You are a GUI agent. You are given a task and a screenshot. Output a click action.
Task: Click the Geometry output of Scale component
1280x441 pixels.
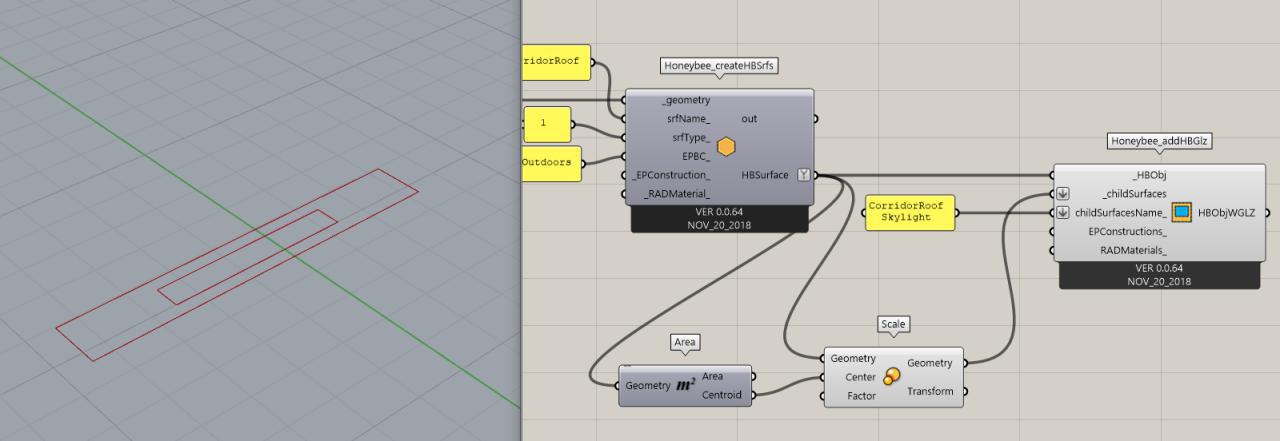point(930,363)
